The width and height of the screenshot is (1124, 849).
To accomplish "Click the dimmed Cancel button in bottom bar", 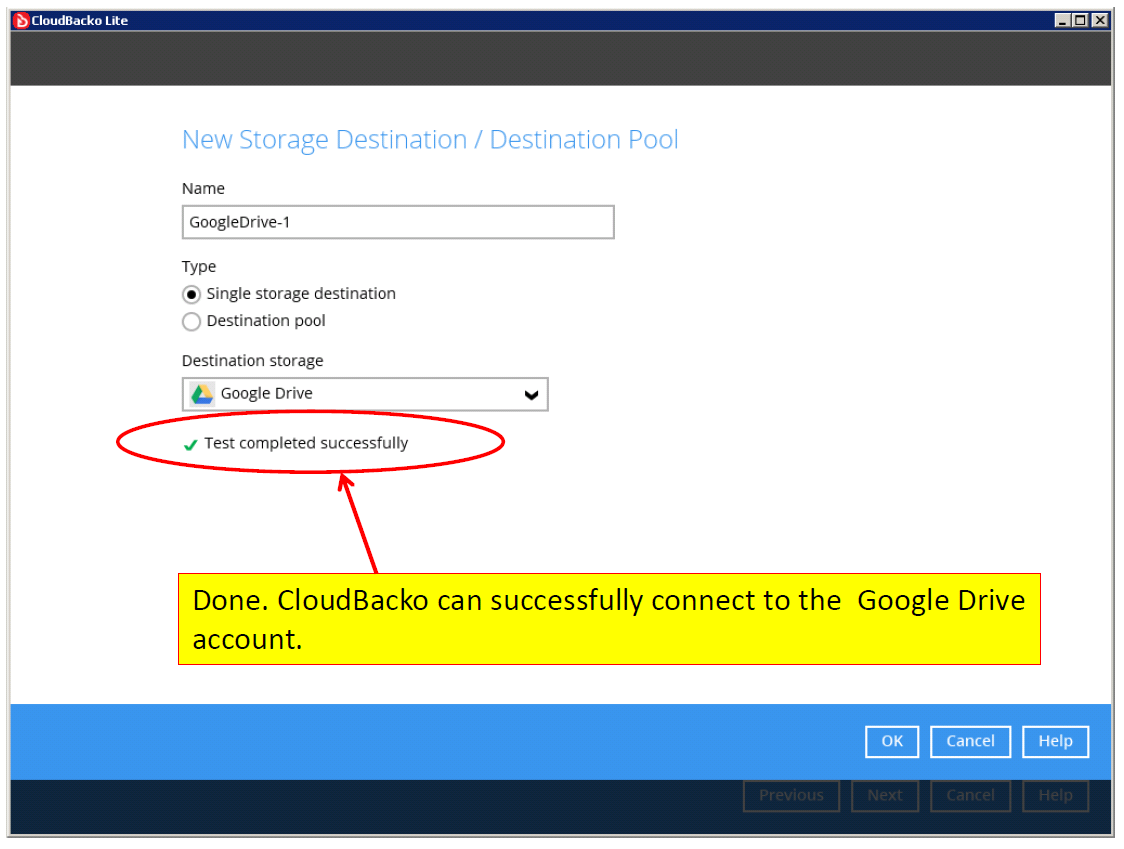I will pos(971,796).
